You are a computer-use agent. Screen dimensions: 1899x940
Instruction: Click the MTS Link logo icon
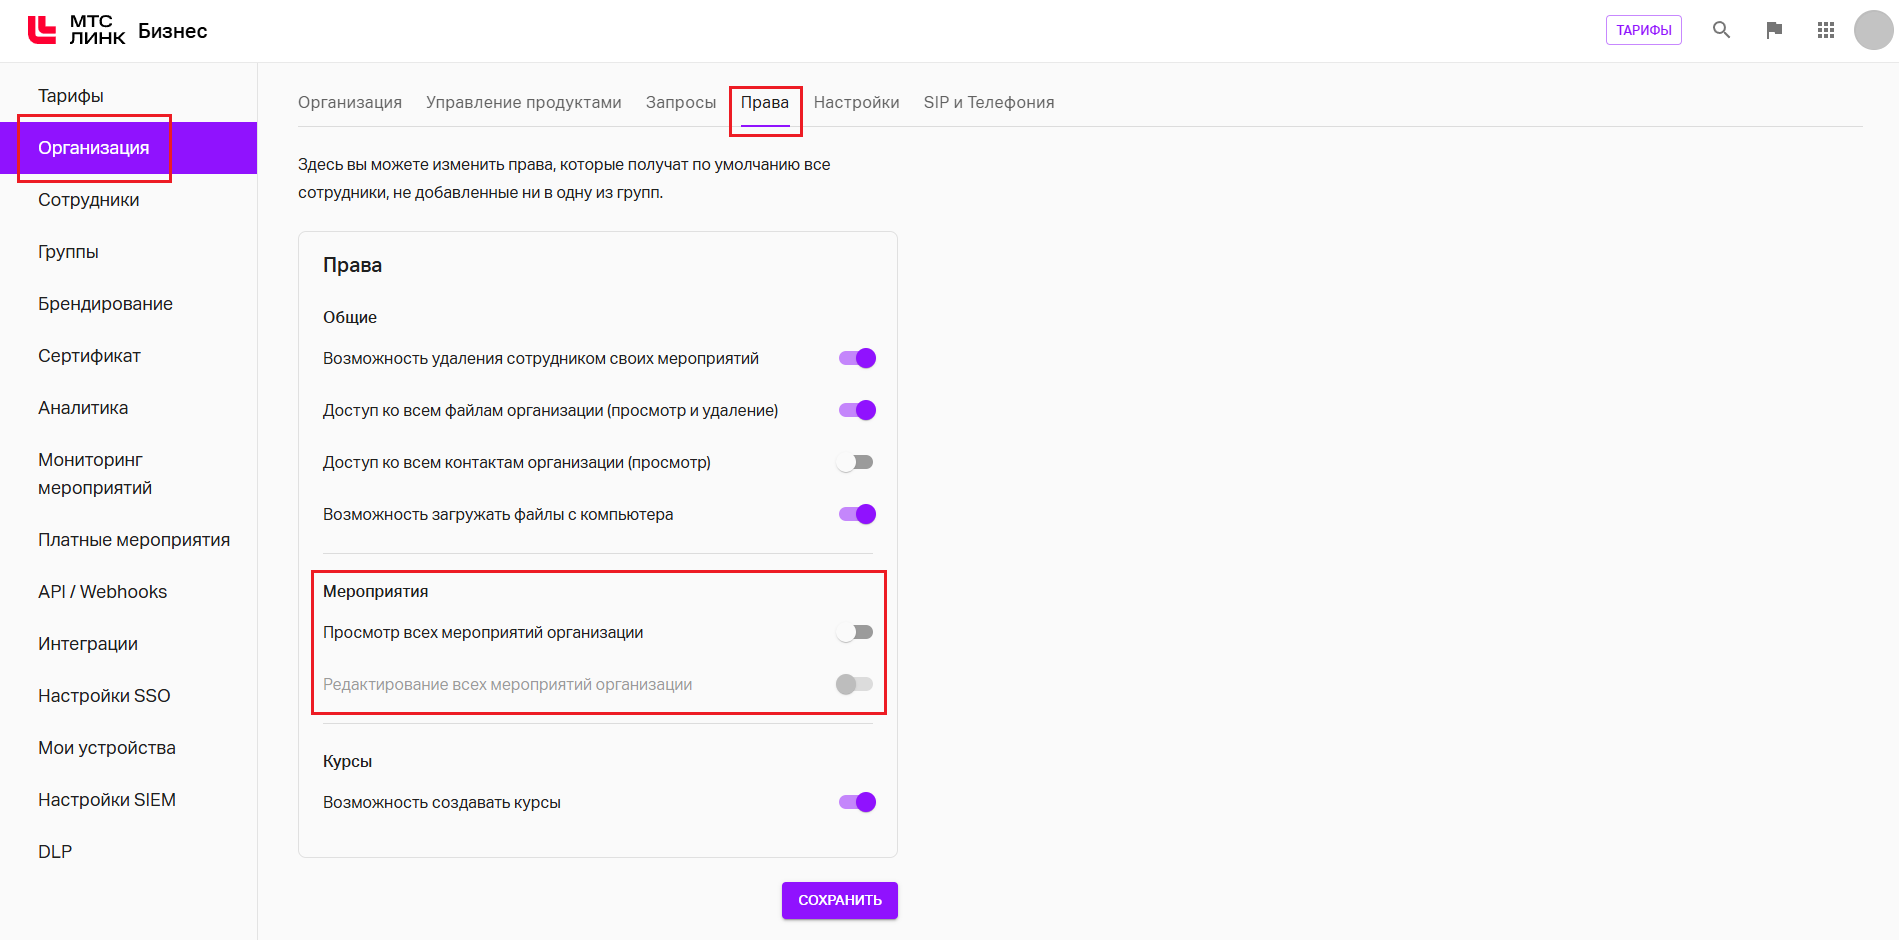[x=42, y=30]
